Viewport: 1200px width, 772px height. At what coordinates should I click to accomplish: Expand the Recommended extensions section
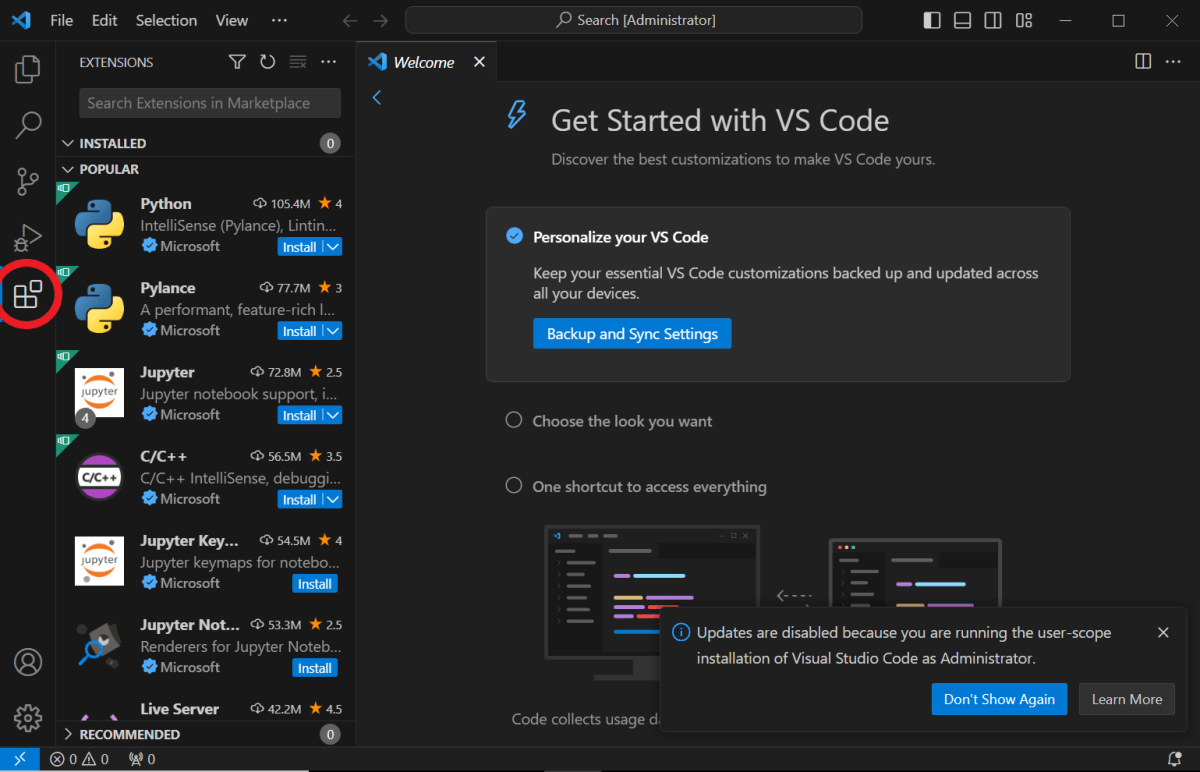coord(129,734)
